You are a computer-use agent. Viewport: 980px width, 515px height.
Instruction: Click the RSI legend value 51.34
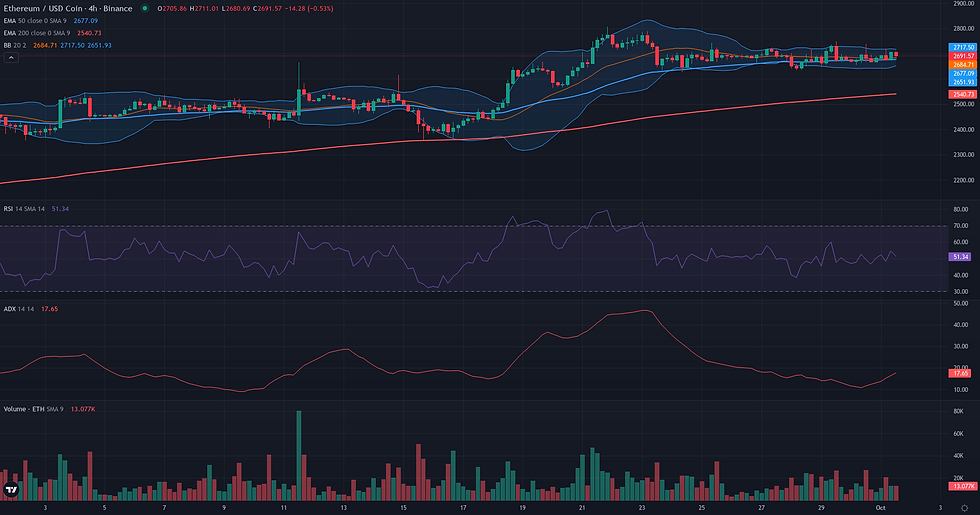click(x=60, y=209)
